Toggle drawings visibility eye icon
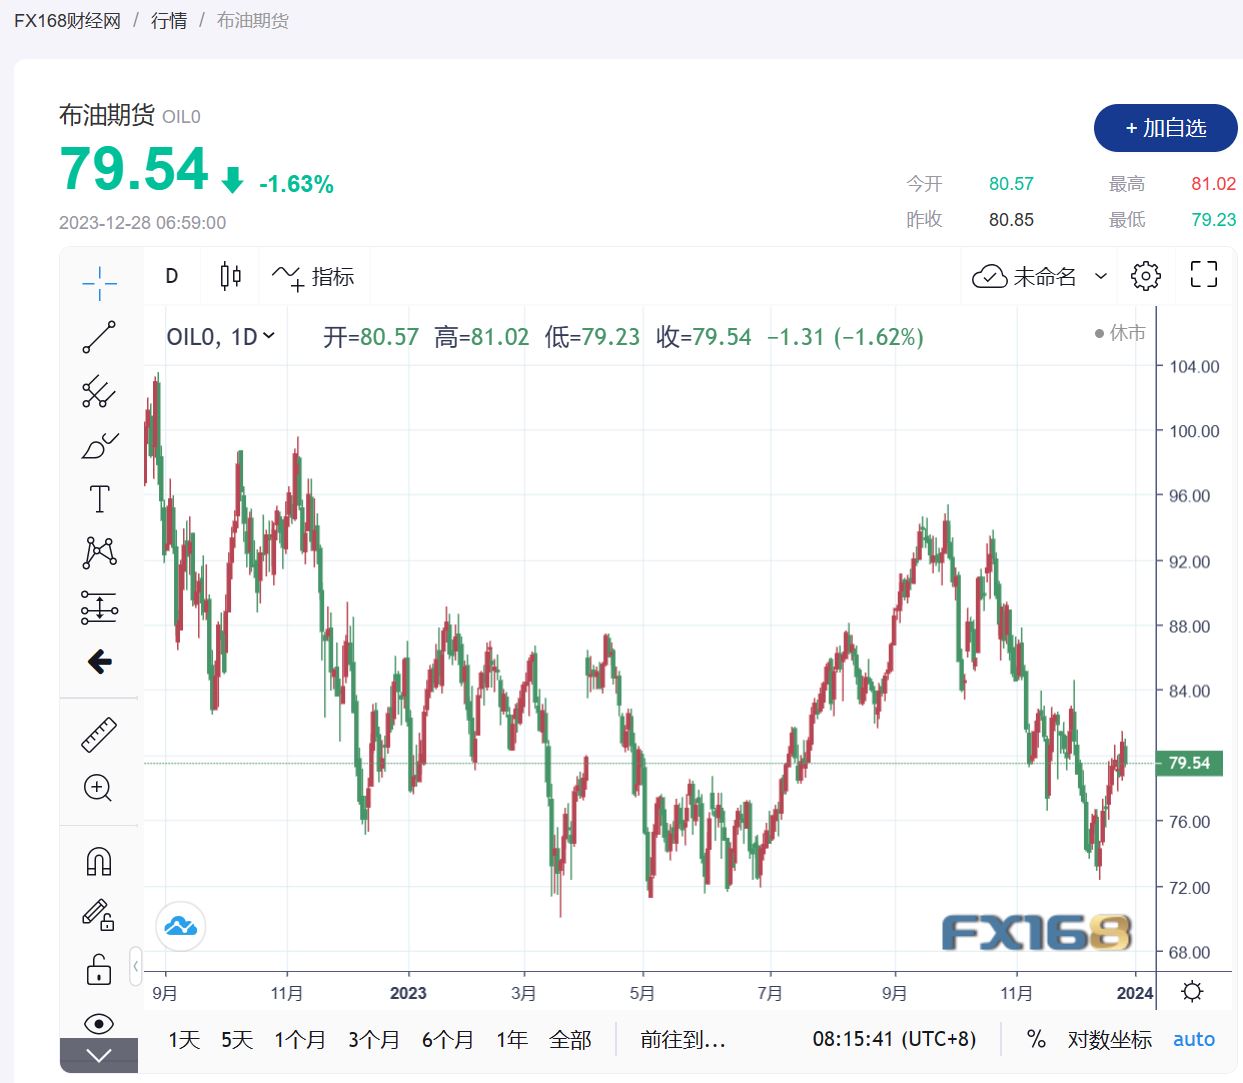 click(x=99, y=1023)
